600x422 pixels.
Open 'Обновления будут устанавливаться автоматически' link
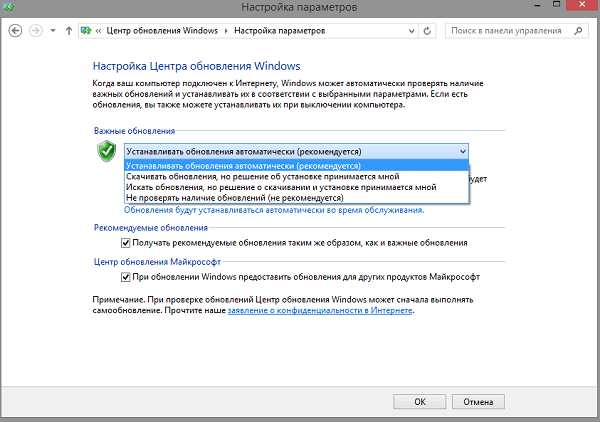[x=274, y=210]
